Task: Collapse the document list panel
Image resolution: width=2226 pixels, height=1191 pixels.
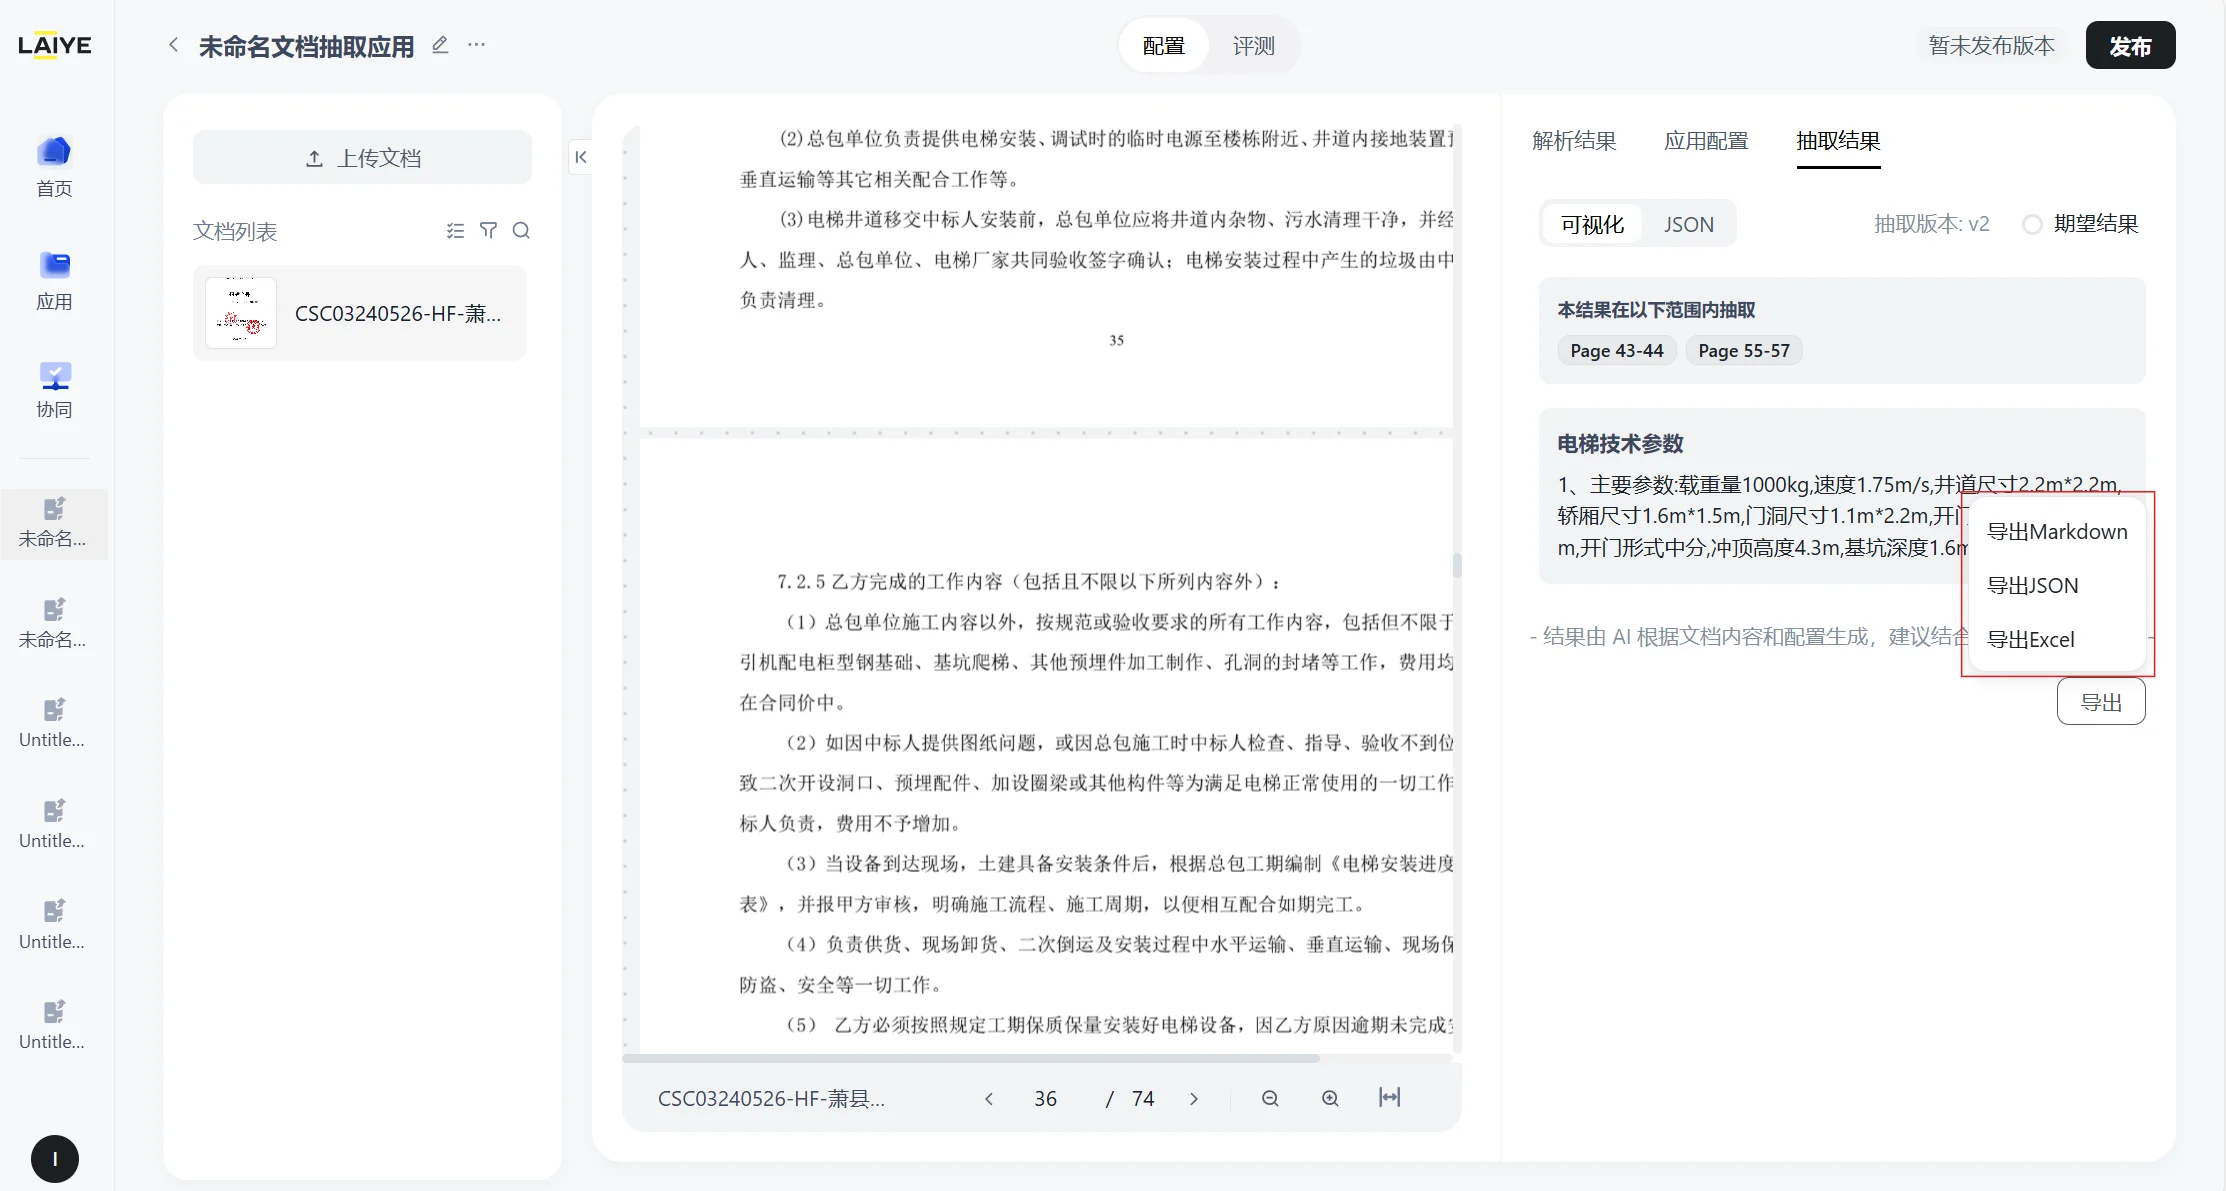Action: pyautogui.click(x=581, y=157)
